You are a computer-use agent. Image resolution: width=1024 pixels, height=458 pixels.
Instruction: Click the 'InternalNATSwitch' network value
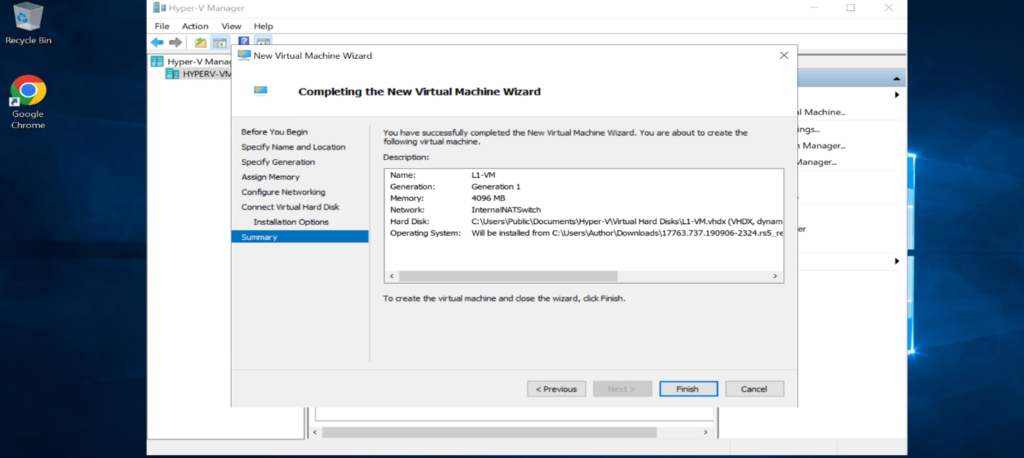(x=505, y=210)
